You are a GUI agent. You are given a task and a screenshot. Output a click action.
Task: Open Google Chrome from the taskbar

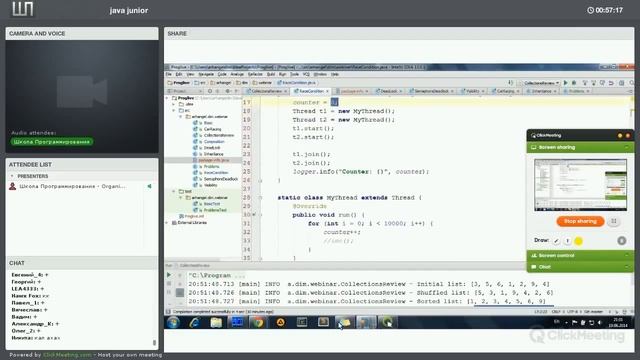(x=258, y=322)
